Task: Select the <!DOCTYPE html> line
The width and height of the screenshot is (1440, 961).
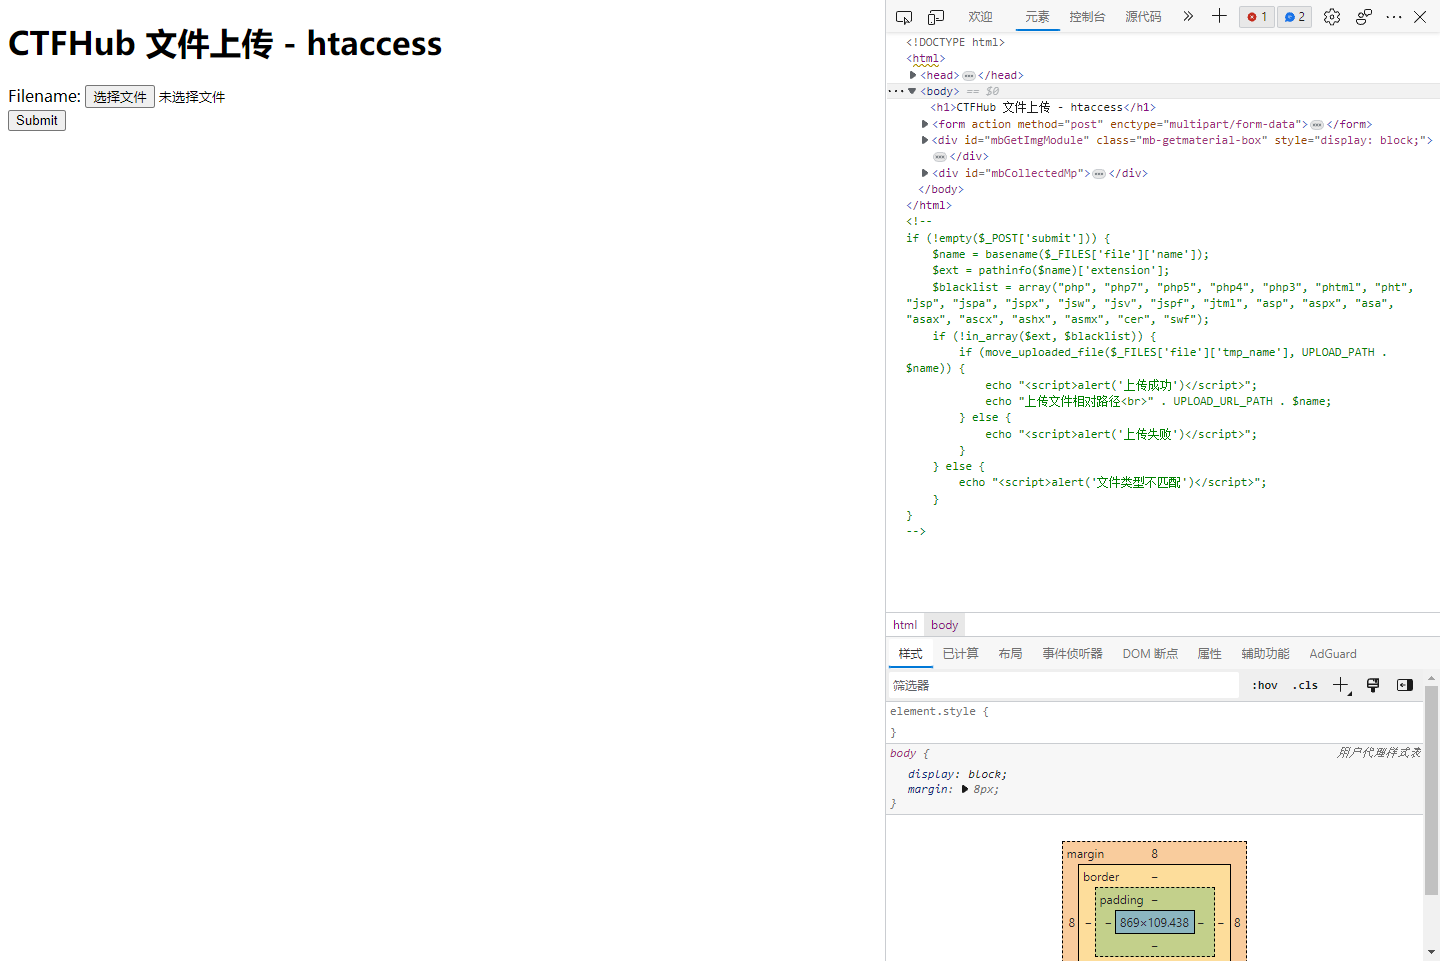Action: 955,42
